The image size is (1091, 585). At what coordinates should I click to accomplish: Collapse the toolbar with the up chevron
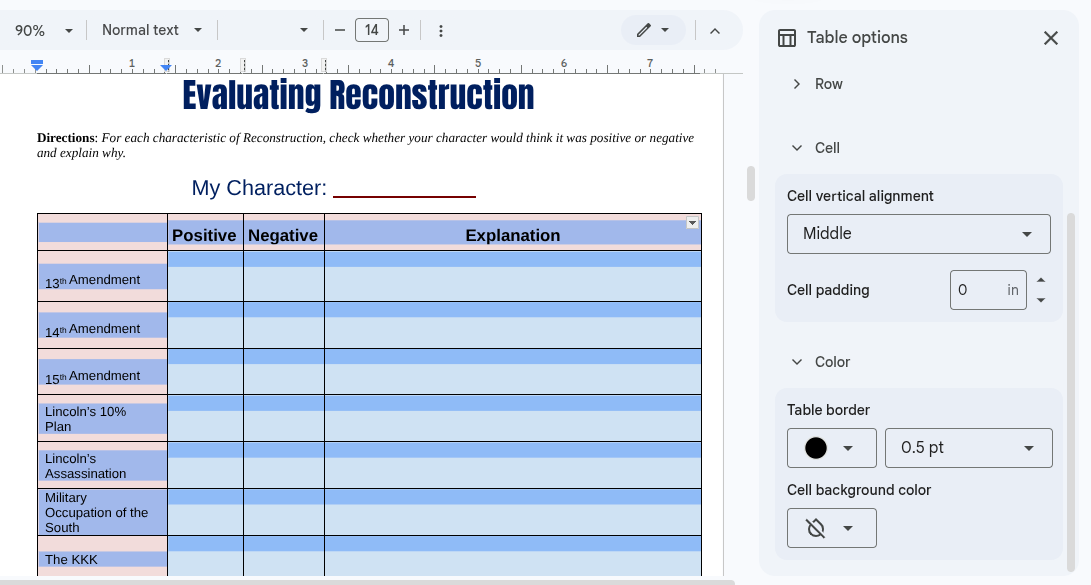coord(715,31)
